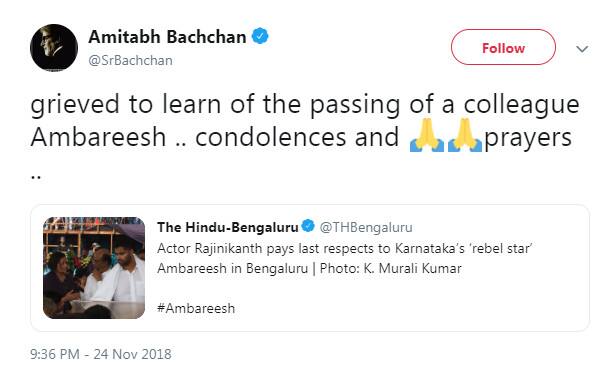The width and height of the screenshot is (615, 373).
Task: Open the Amitabh Bachchan display name link
Action: (x=167, y=37)
